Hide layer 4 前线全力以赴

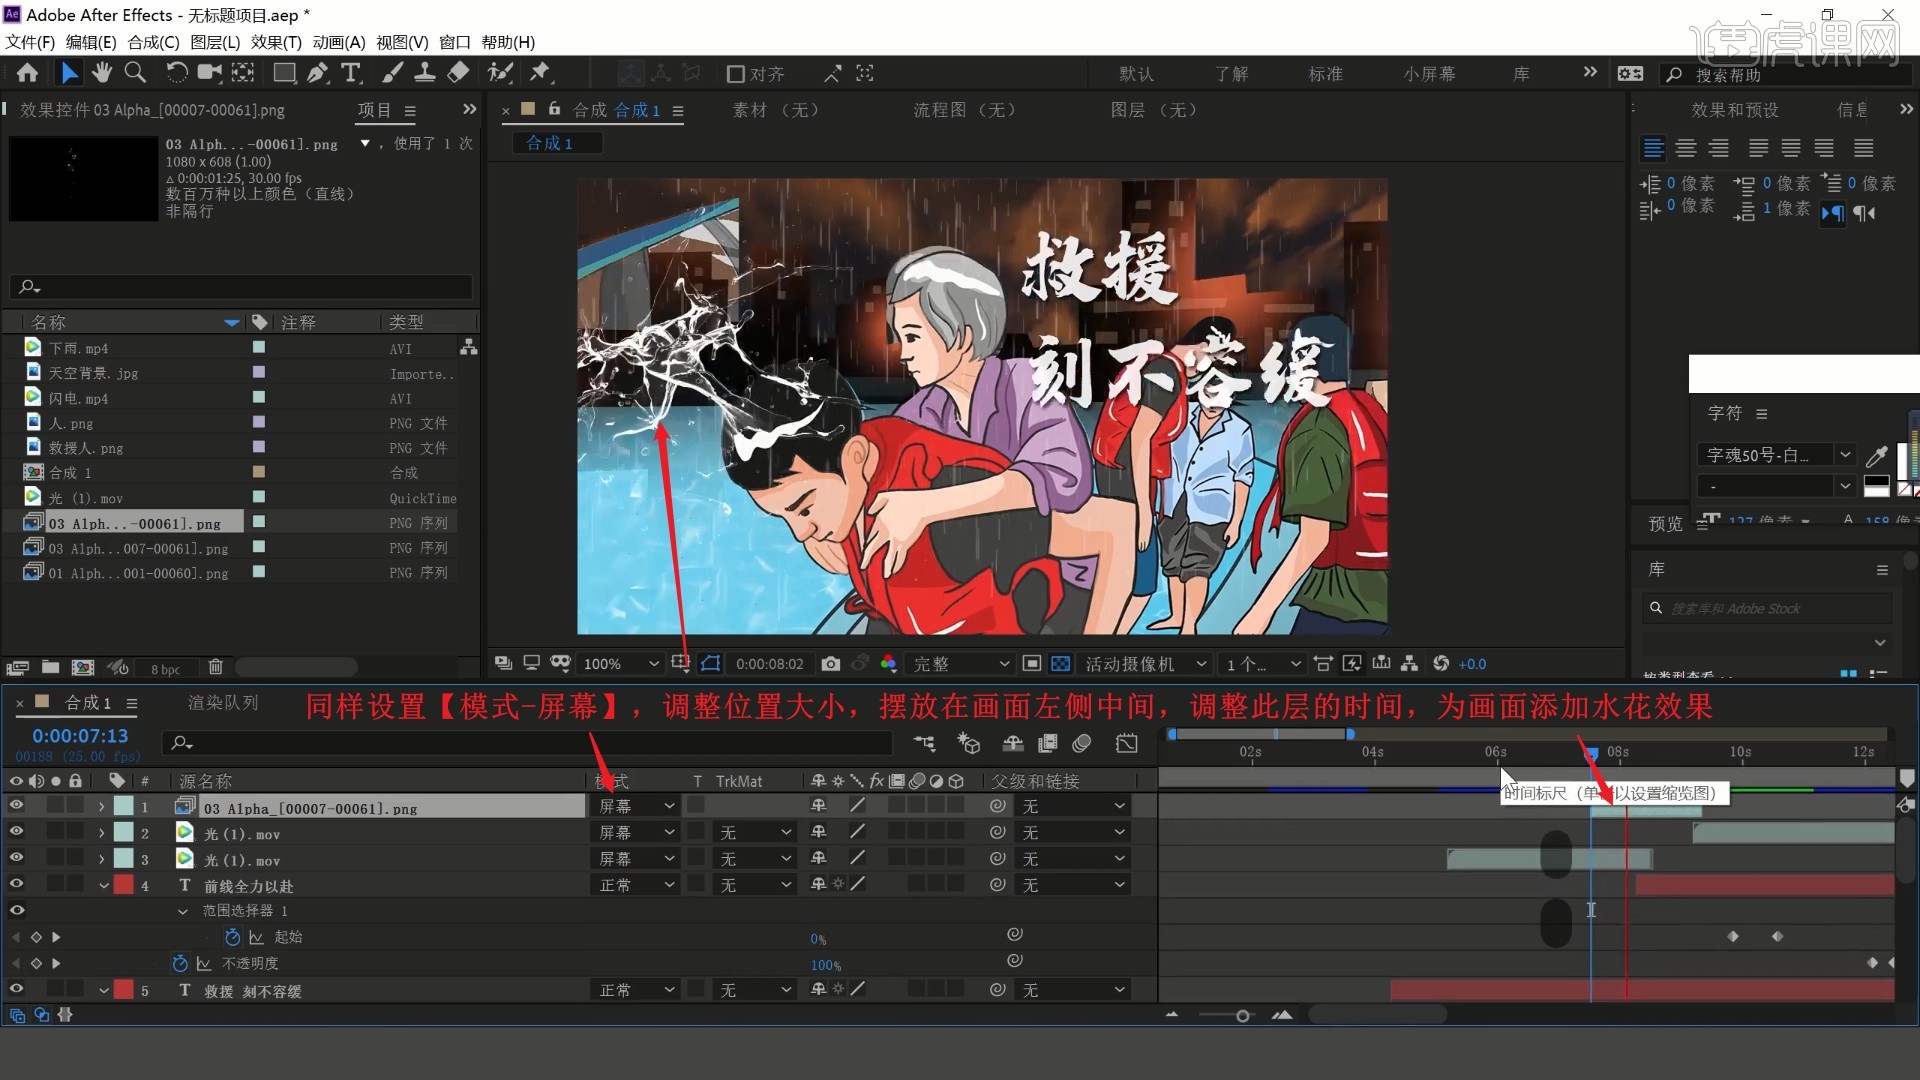[x=16, y=883]
